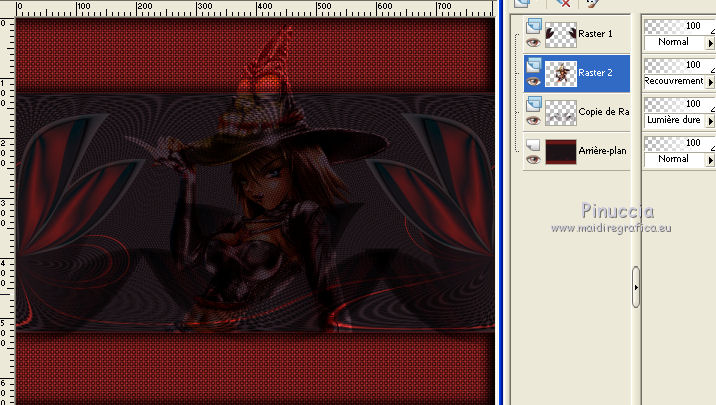Screen dimensions: 716x405
Task: Toggle the Arrière-plan layer visibility eye
Action: (x=533, y=159)
